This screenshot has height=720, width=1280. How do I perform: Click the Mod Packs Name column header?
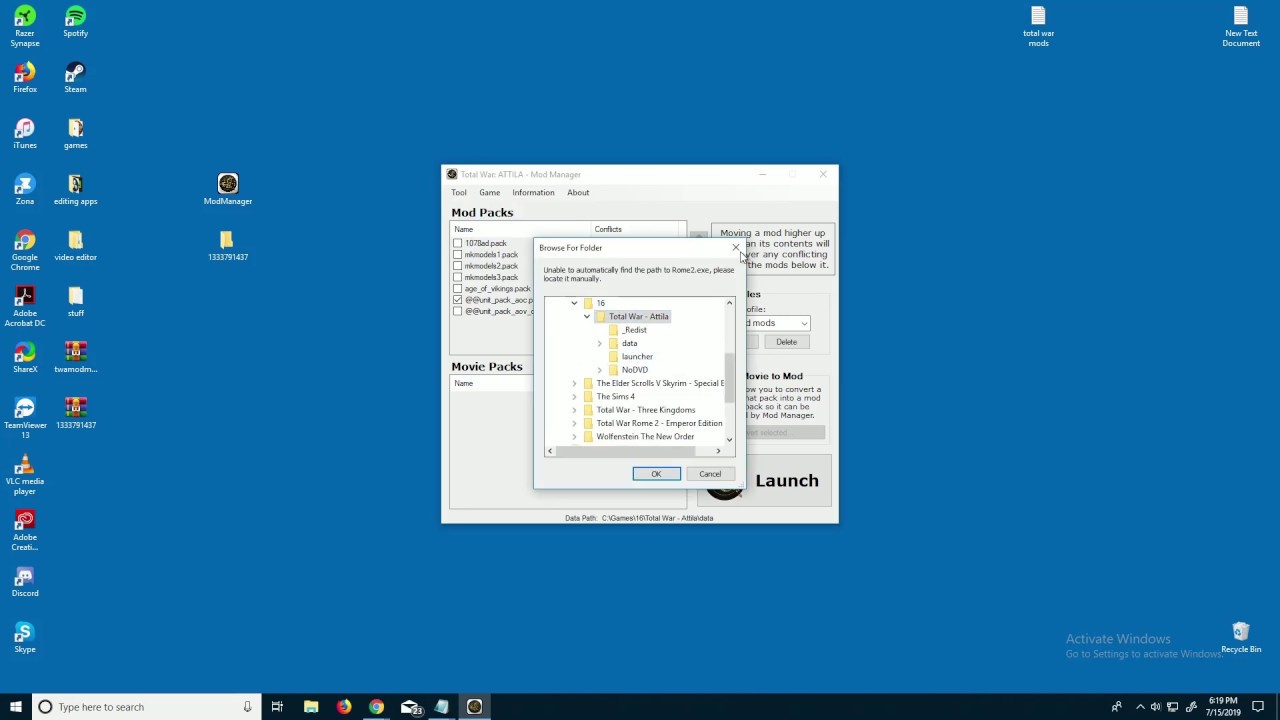[x=521, y=229]
